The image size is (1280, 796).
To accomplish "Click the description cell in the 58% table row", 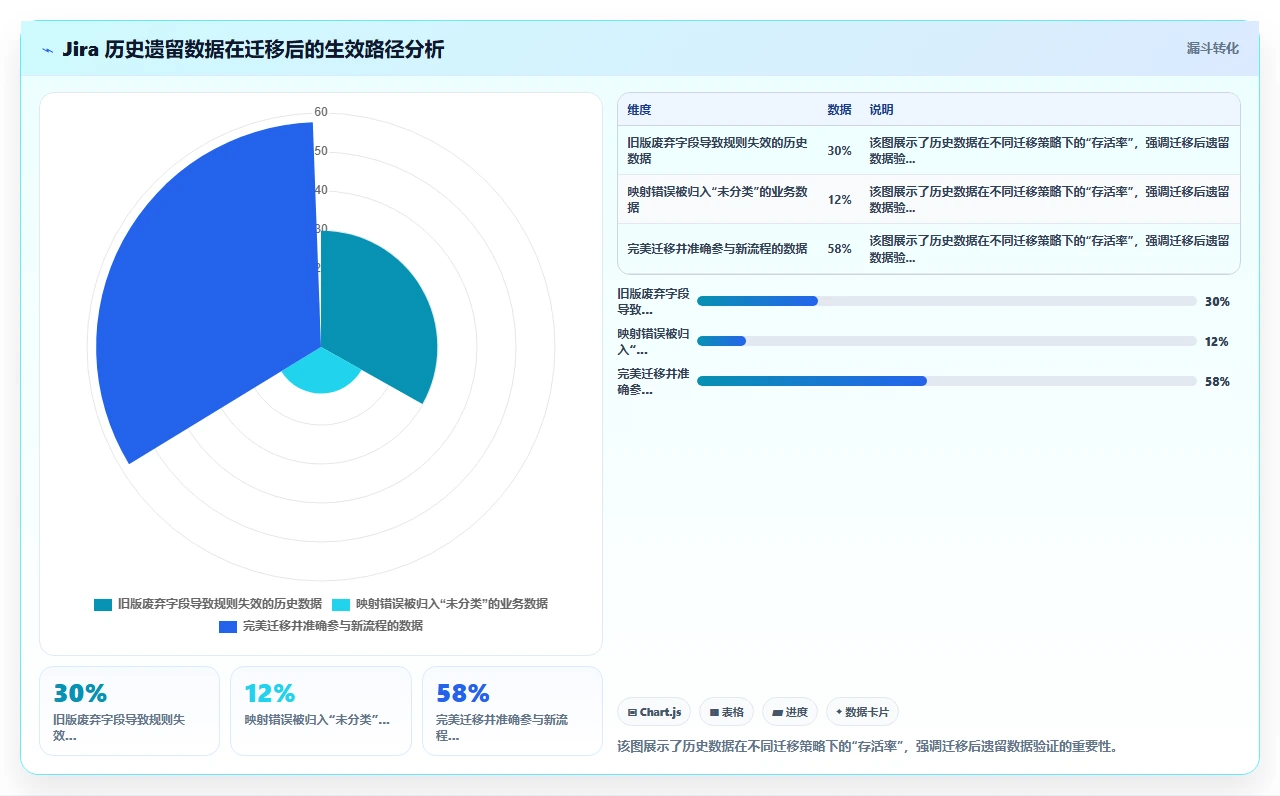I will click(1049, 248).
